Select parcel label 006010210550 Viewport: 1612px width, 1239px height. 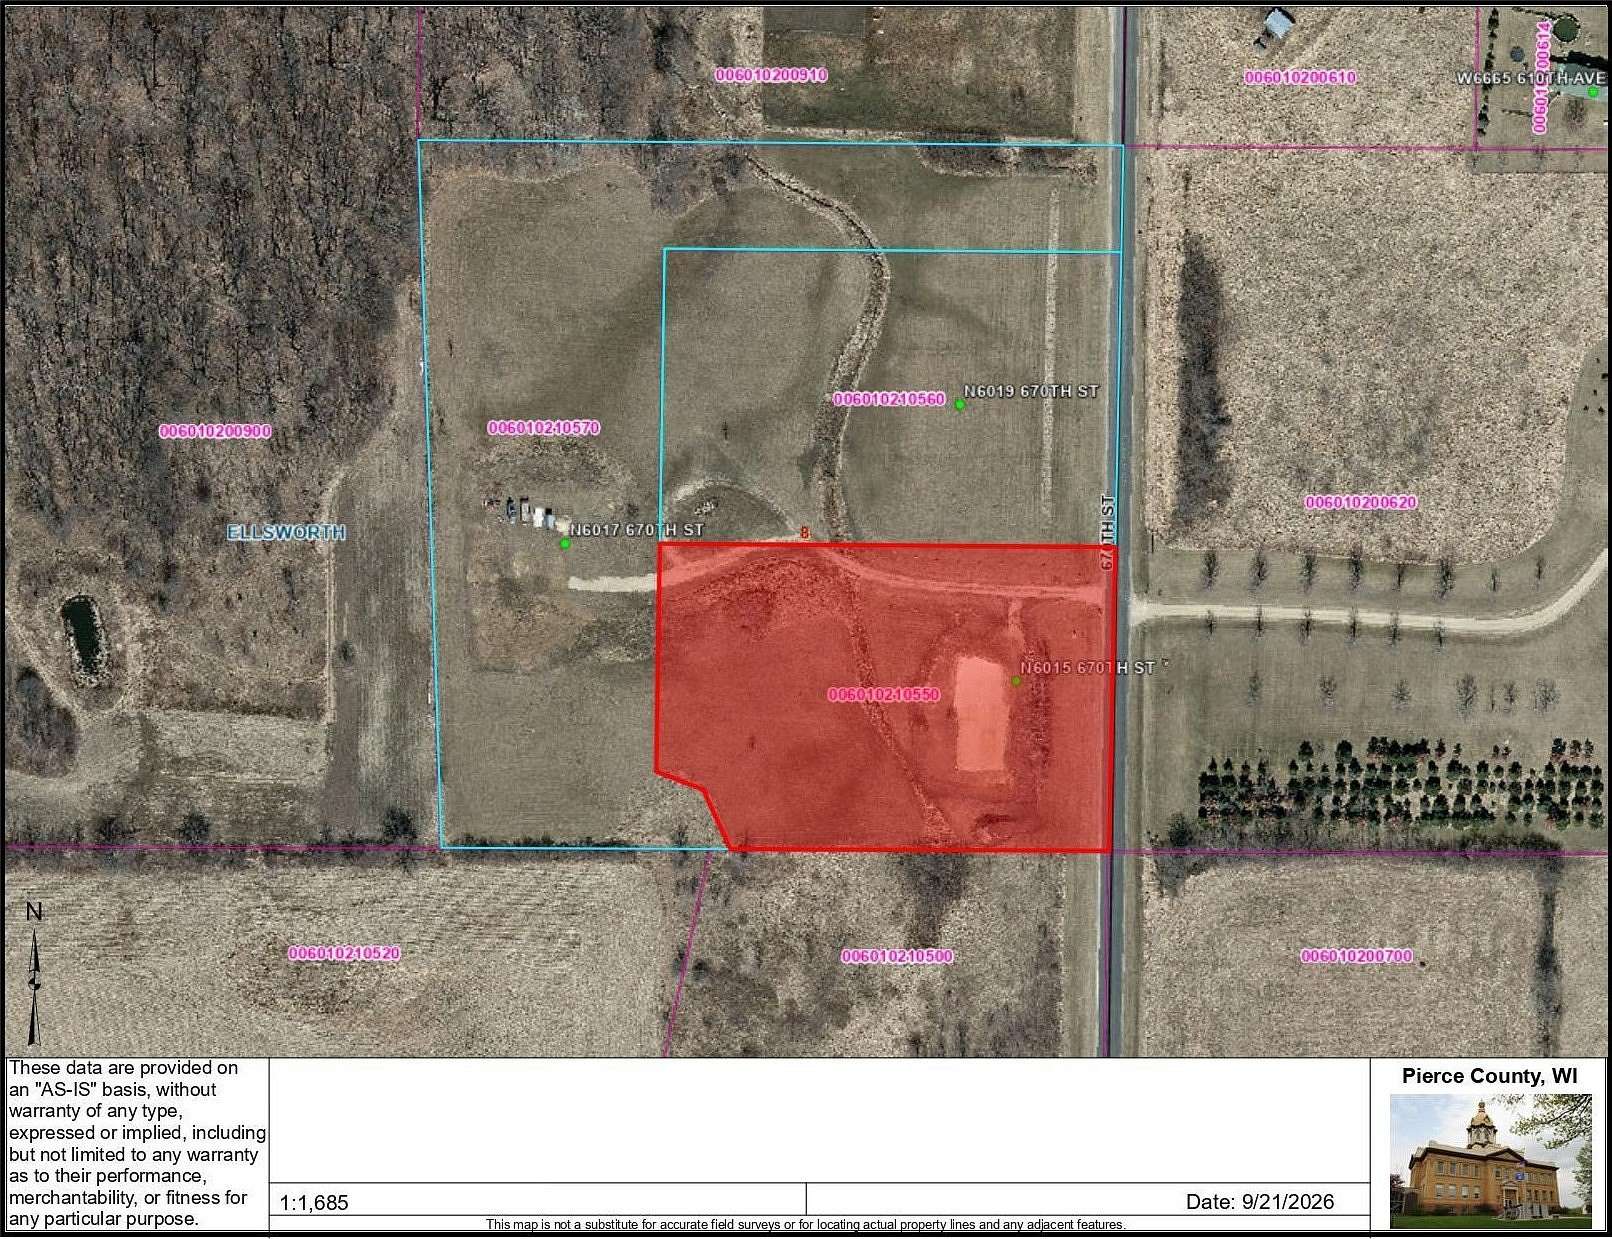coord(884,694)
